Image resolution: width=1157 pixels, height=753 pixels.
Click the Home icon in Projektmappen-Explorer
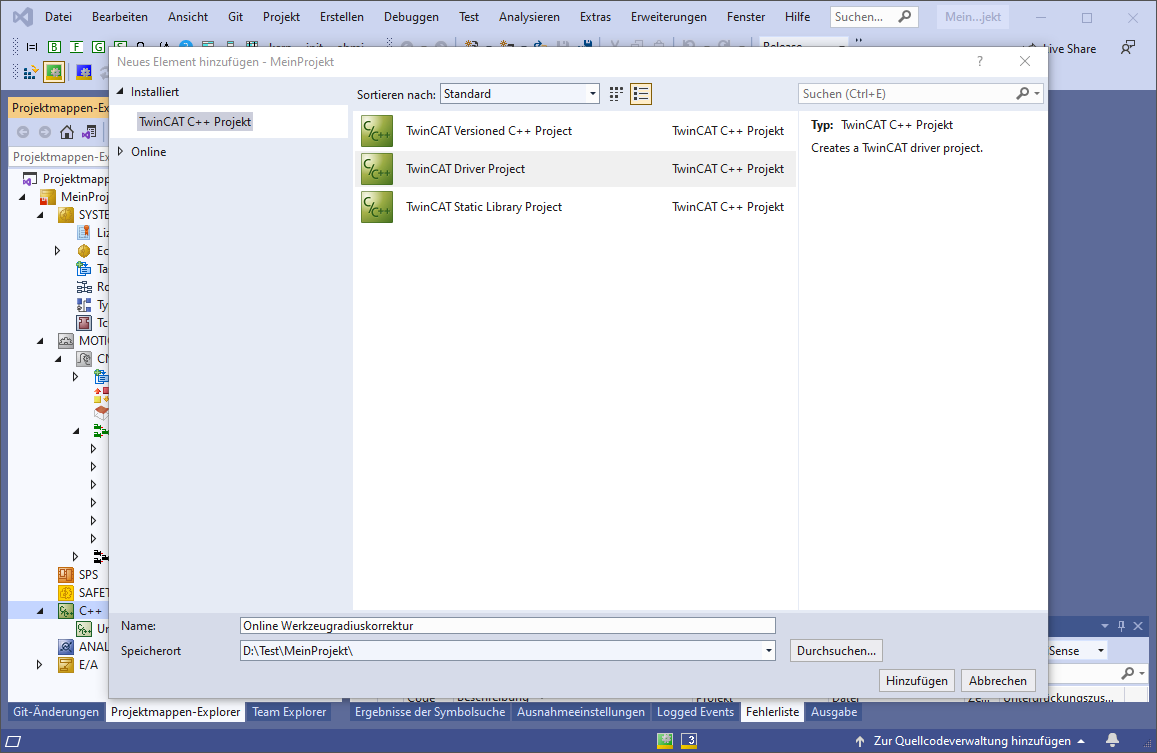pyautogui.click(x=67, y=132)
